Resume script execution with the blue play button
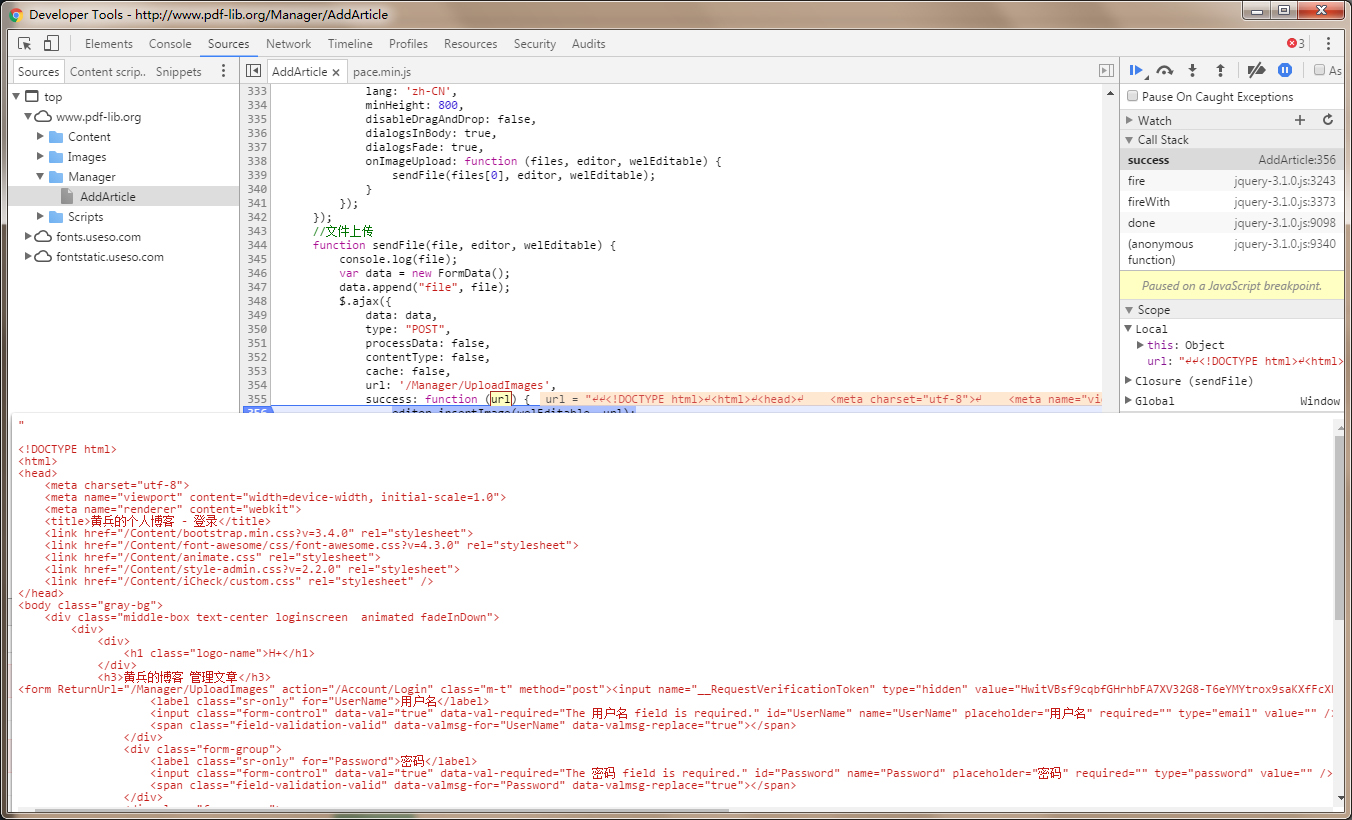 1135,70
